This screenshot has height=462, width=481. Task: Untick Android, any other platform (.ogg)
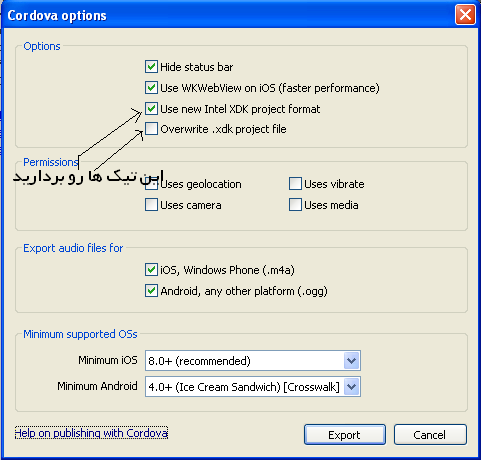point(151,291)
